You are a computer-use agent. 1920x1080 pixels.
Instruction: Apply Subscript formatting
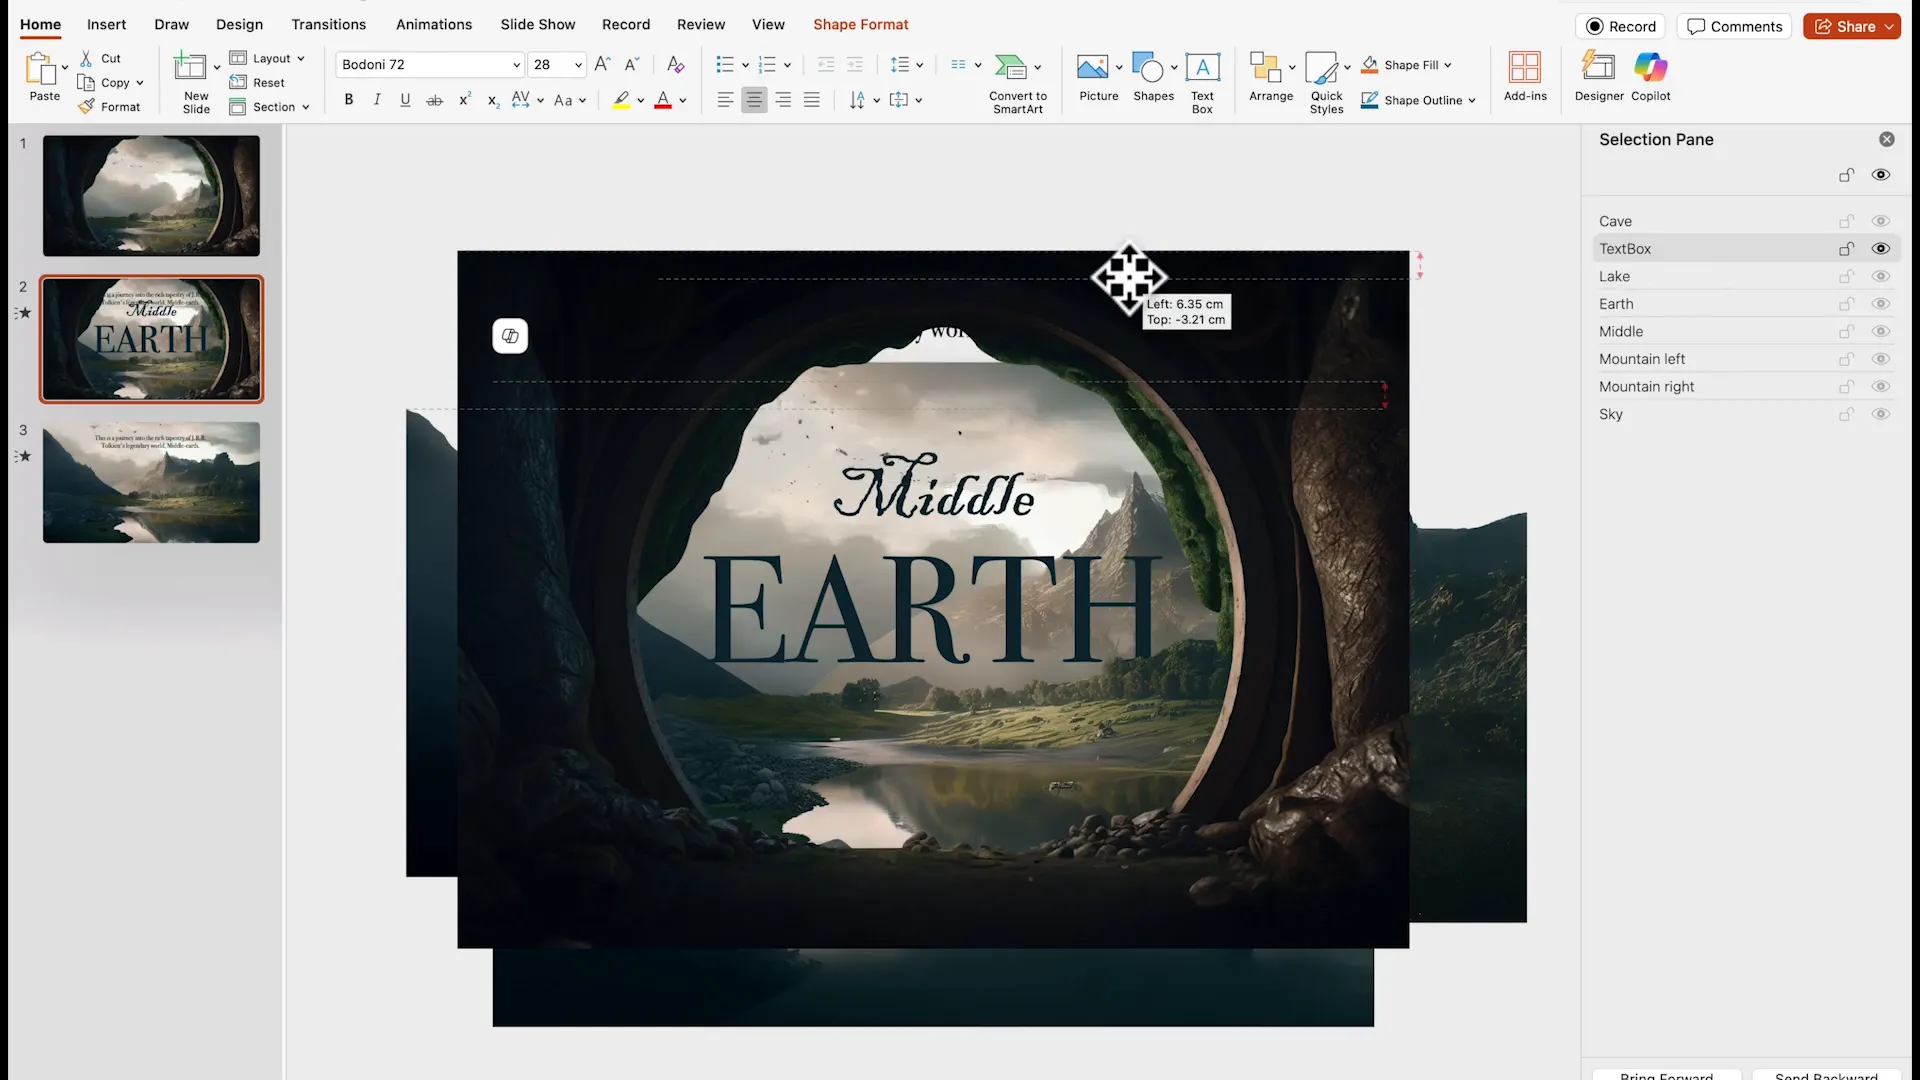493,99
